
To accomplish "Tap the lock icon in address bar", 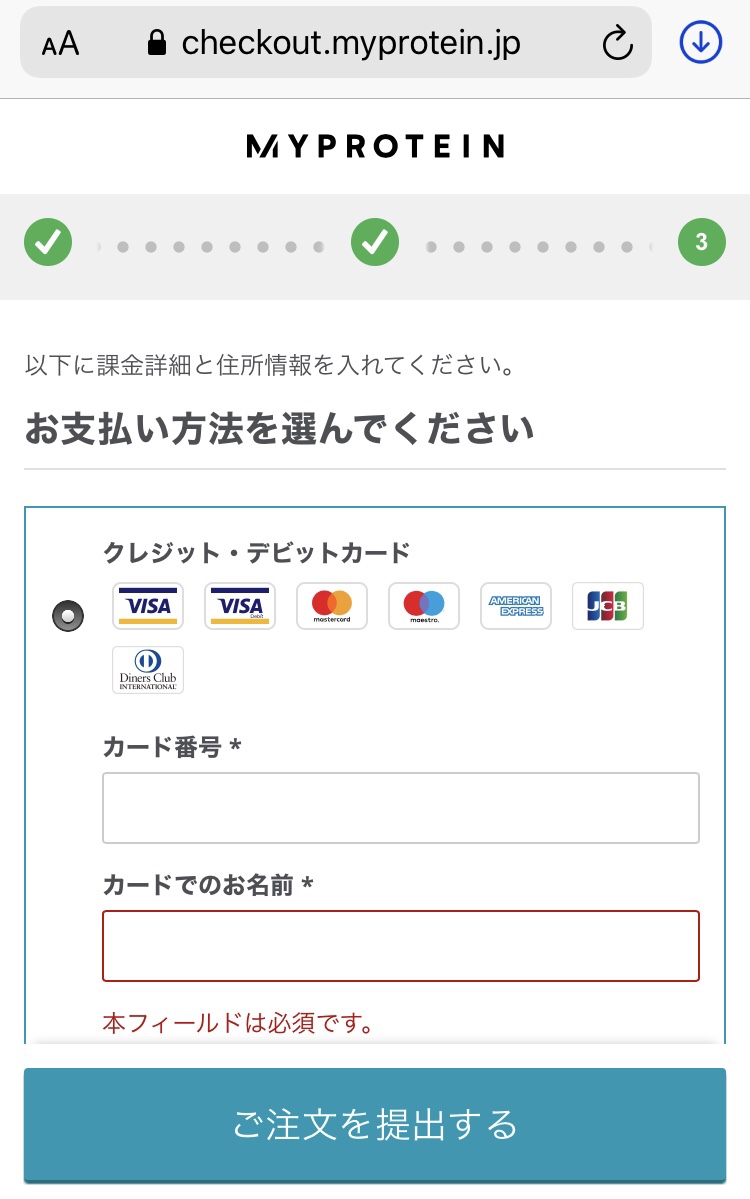I will 156,42.
